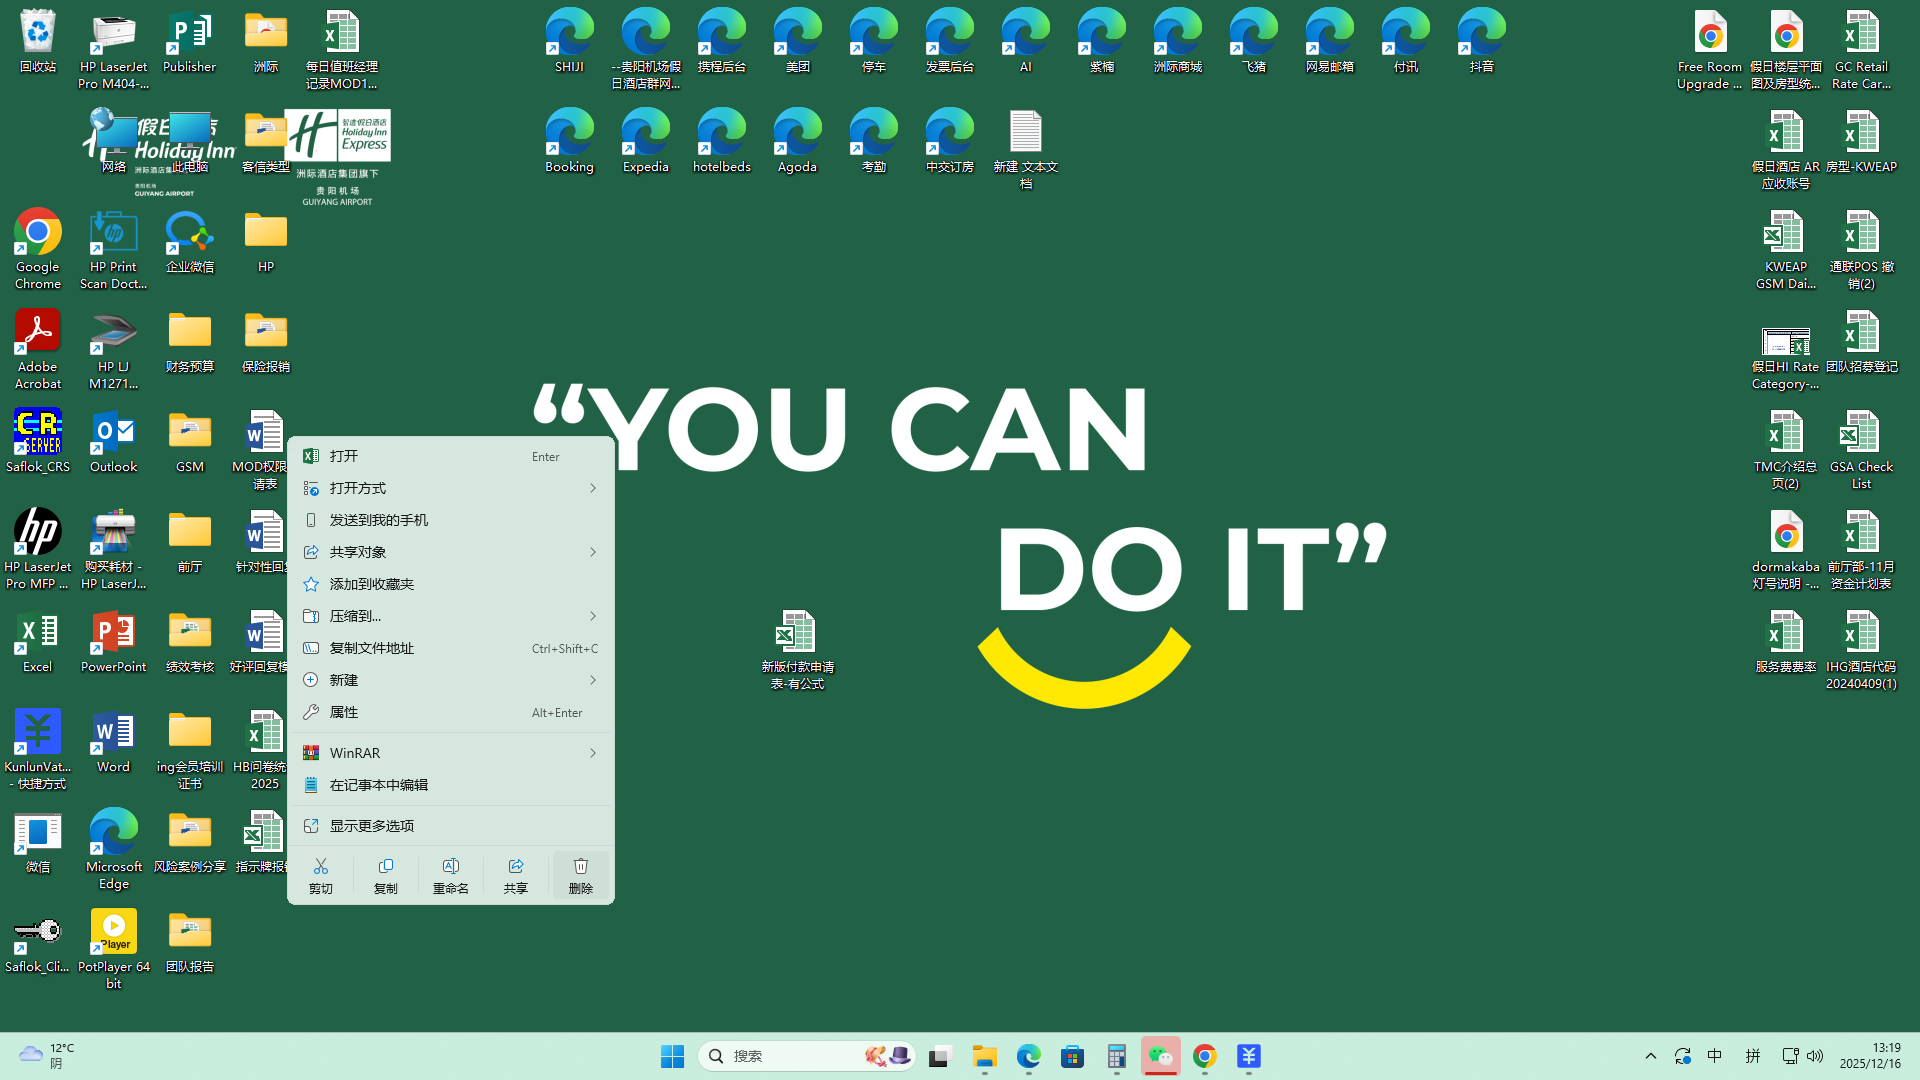Open WeChat from the taskbar

(1160, 1056)
